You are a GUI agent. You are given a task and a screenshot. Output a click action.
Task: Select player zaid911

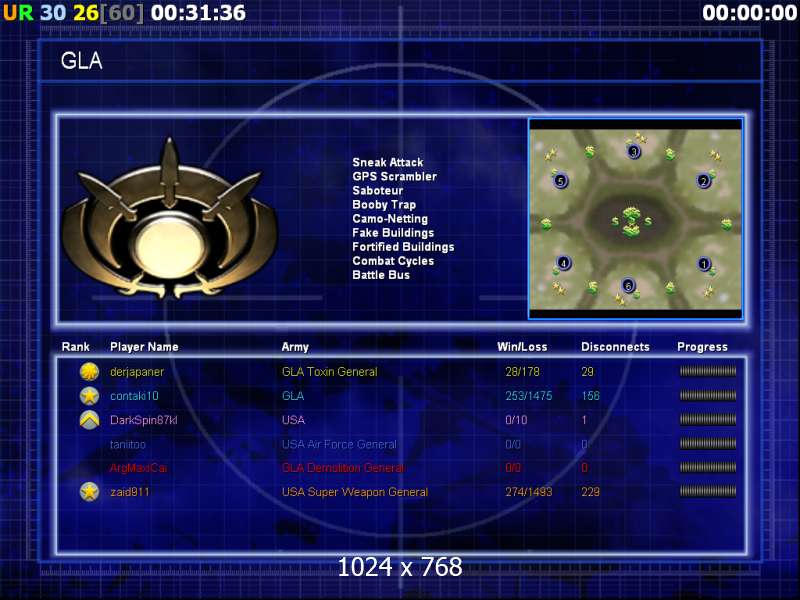pyautogui.click(x=130, y=492)
